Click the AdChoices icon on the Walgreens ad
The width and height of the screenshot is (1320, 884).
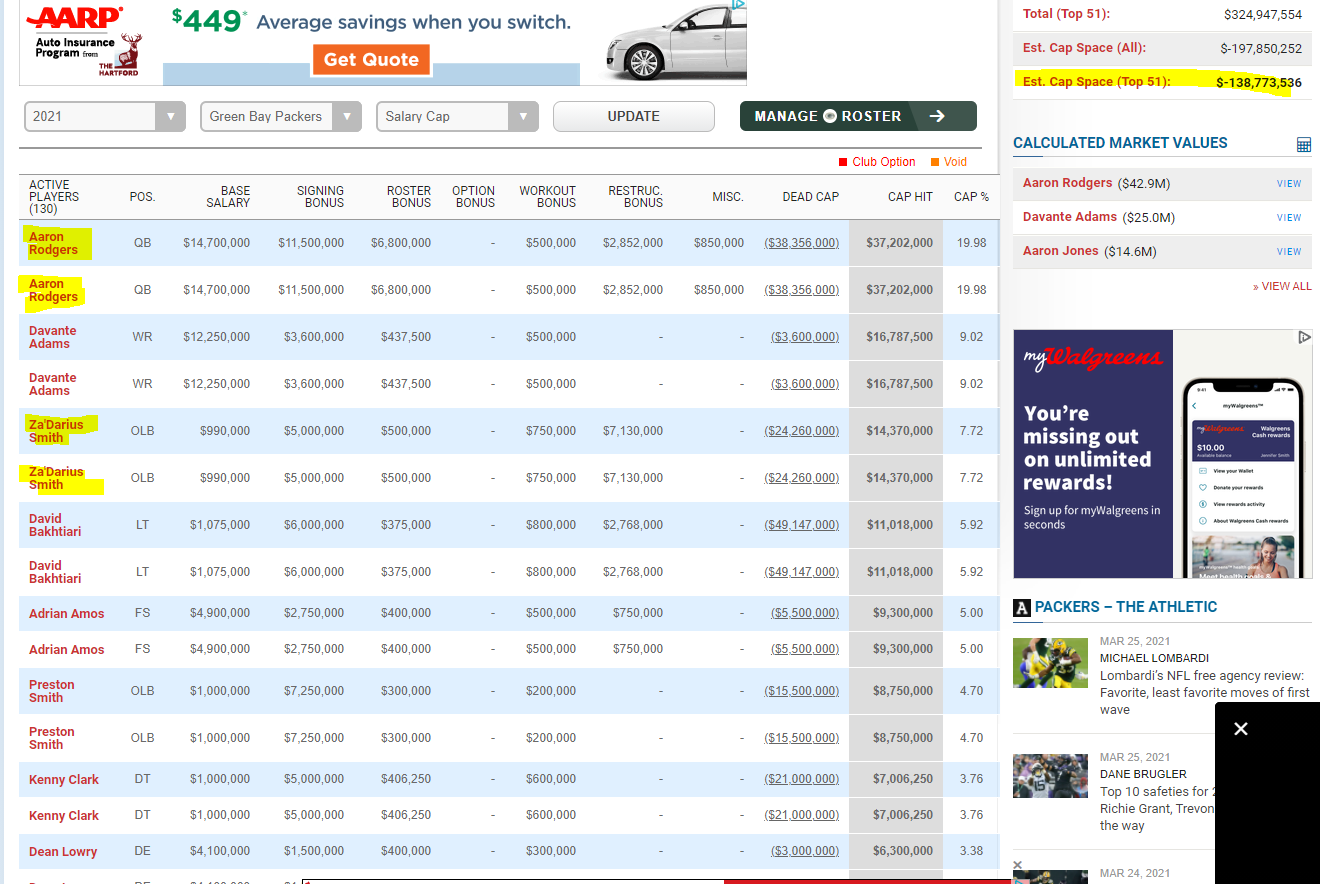coord(1304,338)
